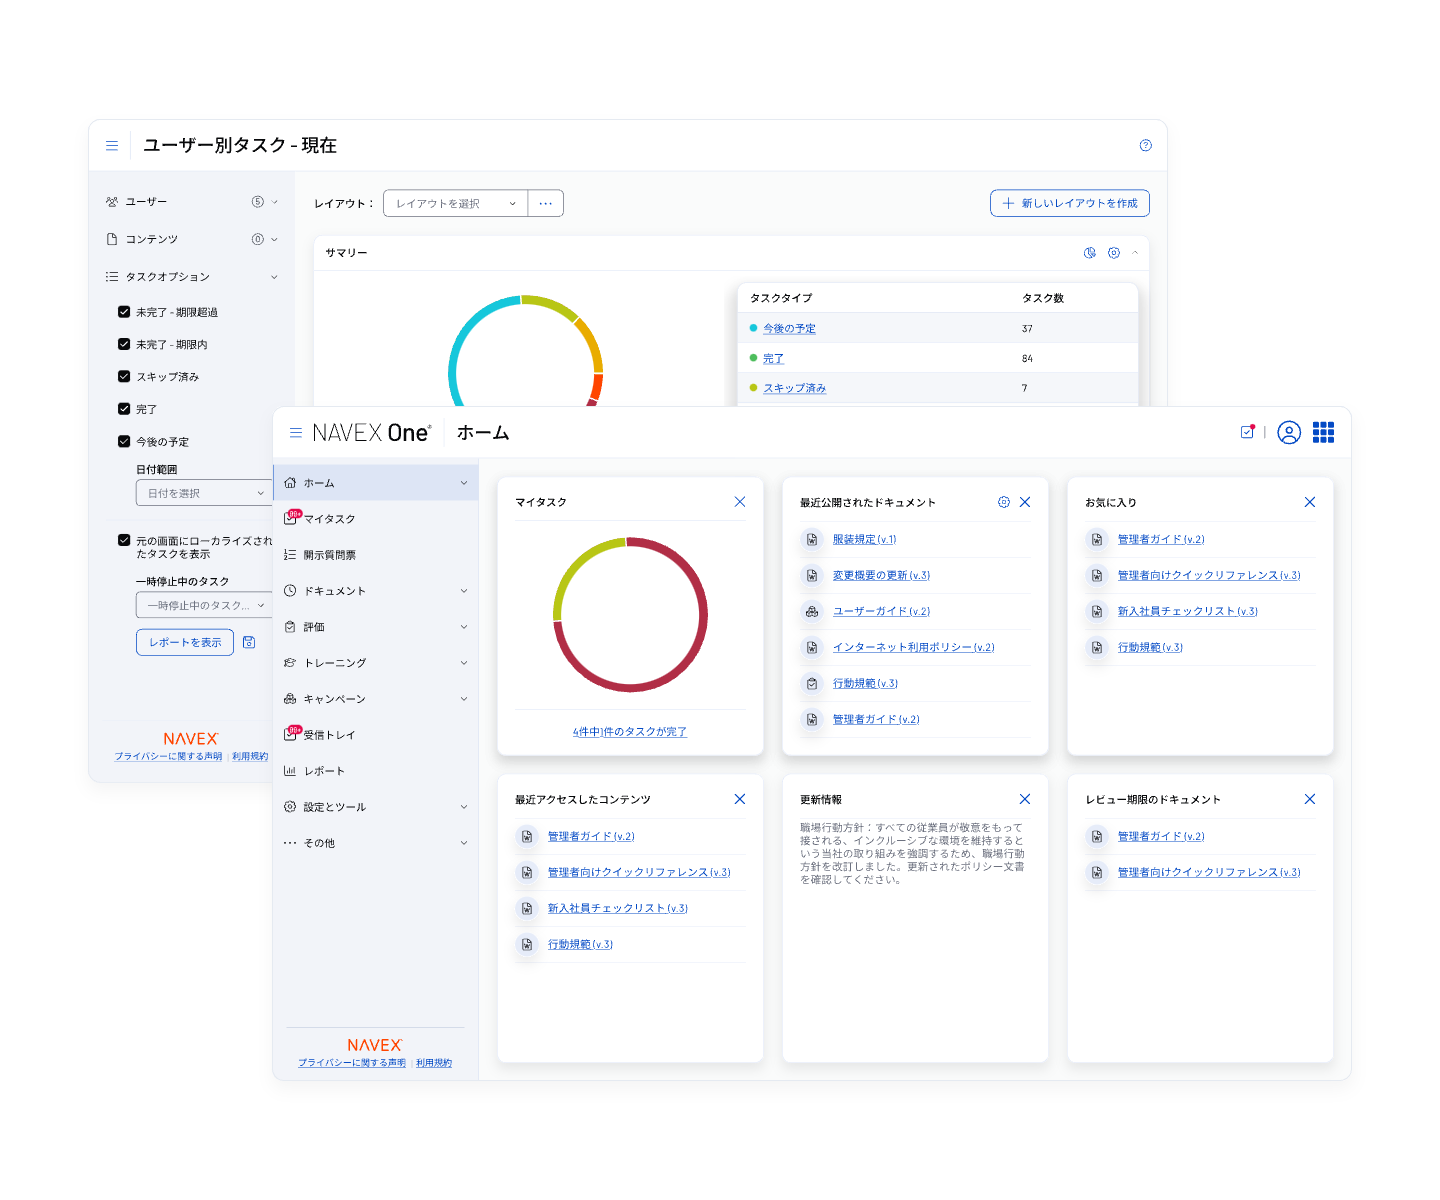
Task: Click the chart view icon in サマリー panel
Action: [x=1090, y=253]
